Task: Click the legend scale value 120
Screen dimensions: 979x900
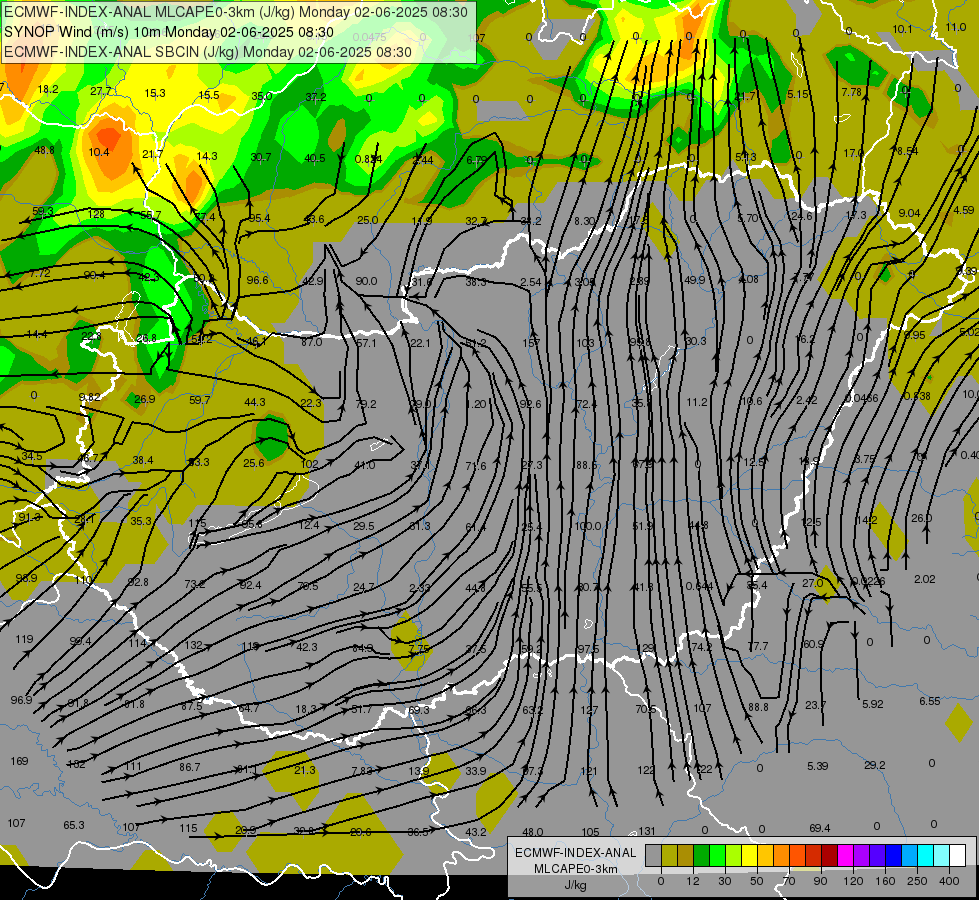Action: pyautogui.click(x=853, y=881)
